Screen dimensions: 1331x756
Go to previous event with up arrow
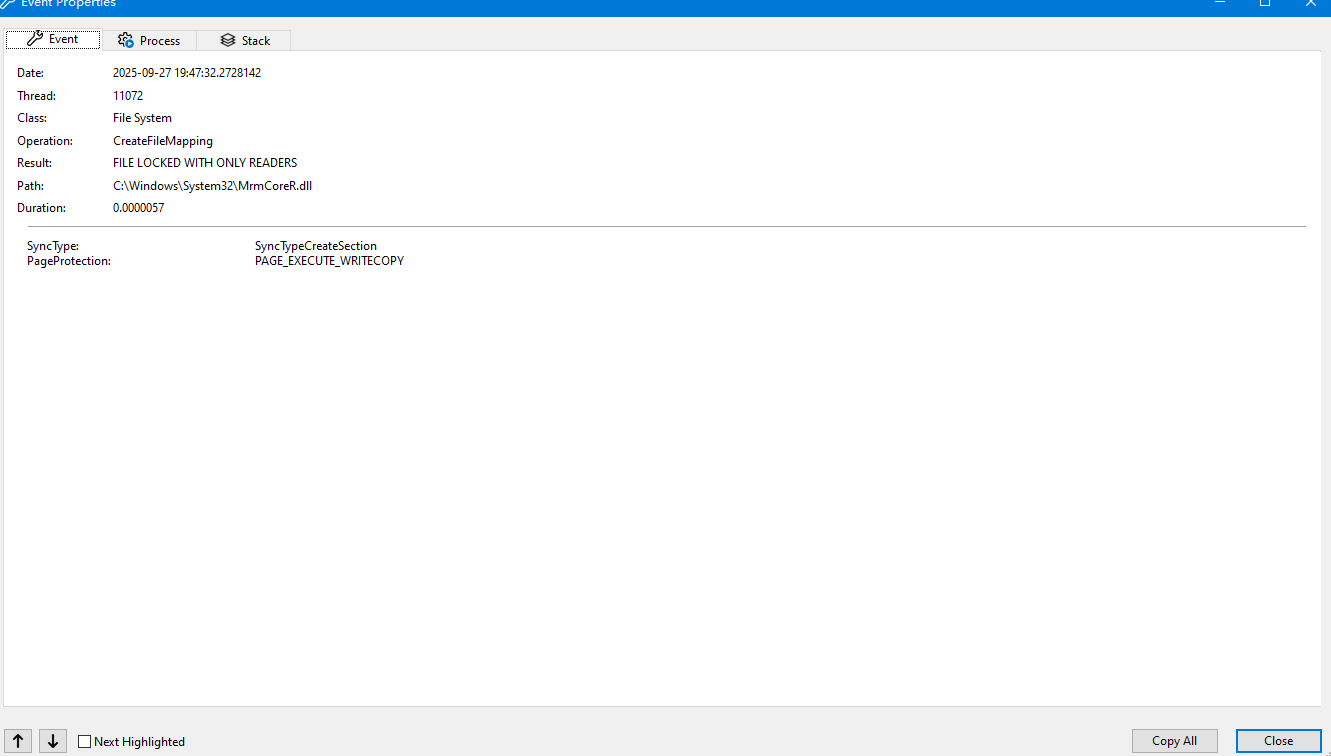[x=19, y=741]
